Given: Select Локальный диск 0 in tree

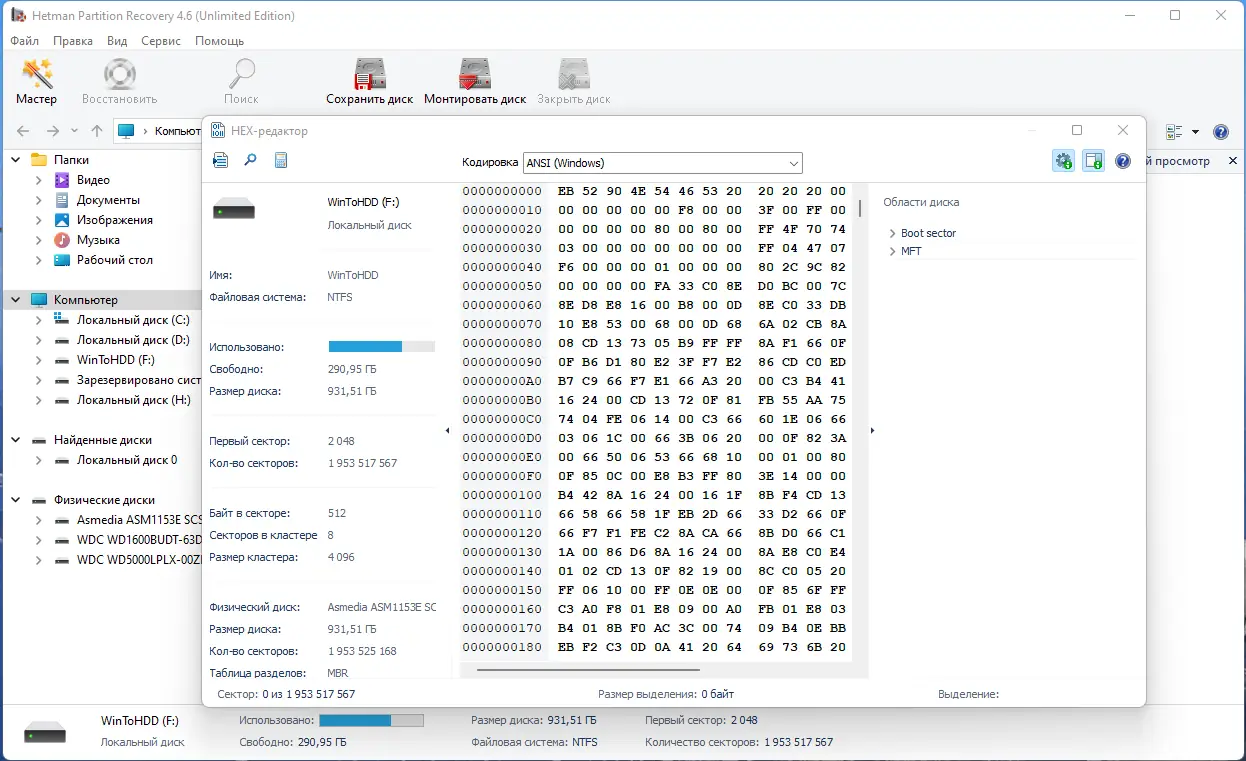Looking at the screenshot, I should click(x=127, y=460).
